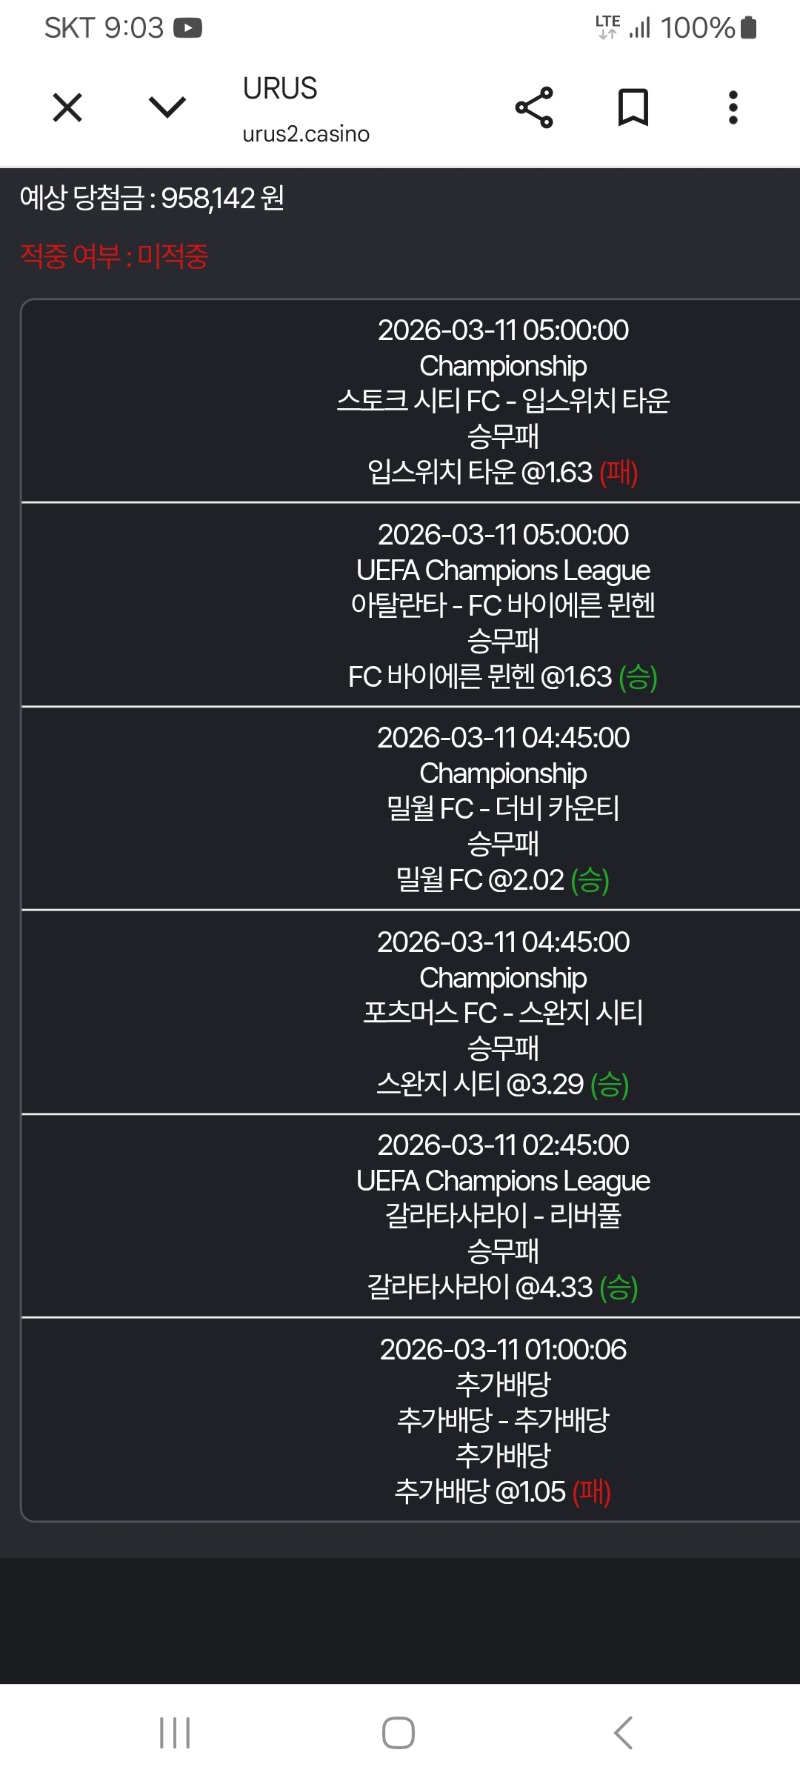Viewport: 800px width, 1784px height.
Task: Tap the red 적중 여부 status text
Action: pos(114,257)
